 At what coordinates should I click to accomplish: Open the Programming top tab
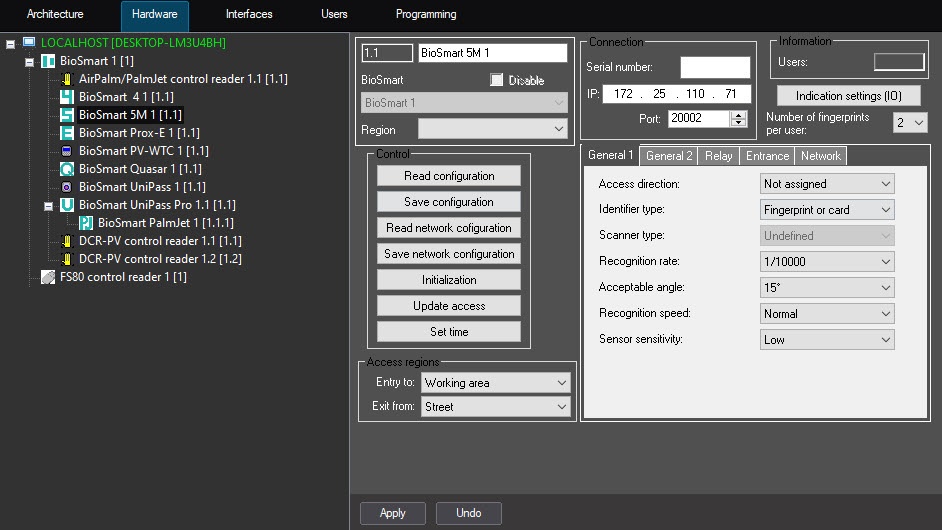tap(426, 15)
